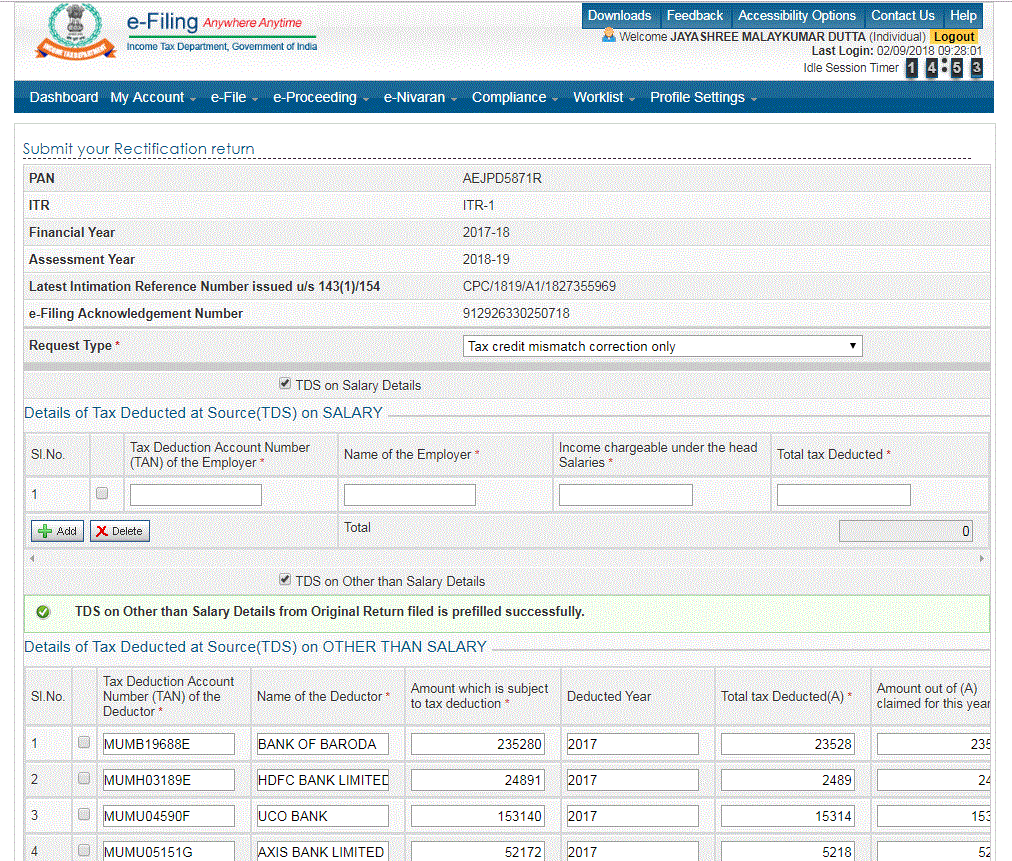Click the amount field 52172

pos(478,851)
